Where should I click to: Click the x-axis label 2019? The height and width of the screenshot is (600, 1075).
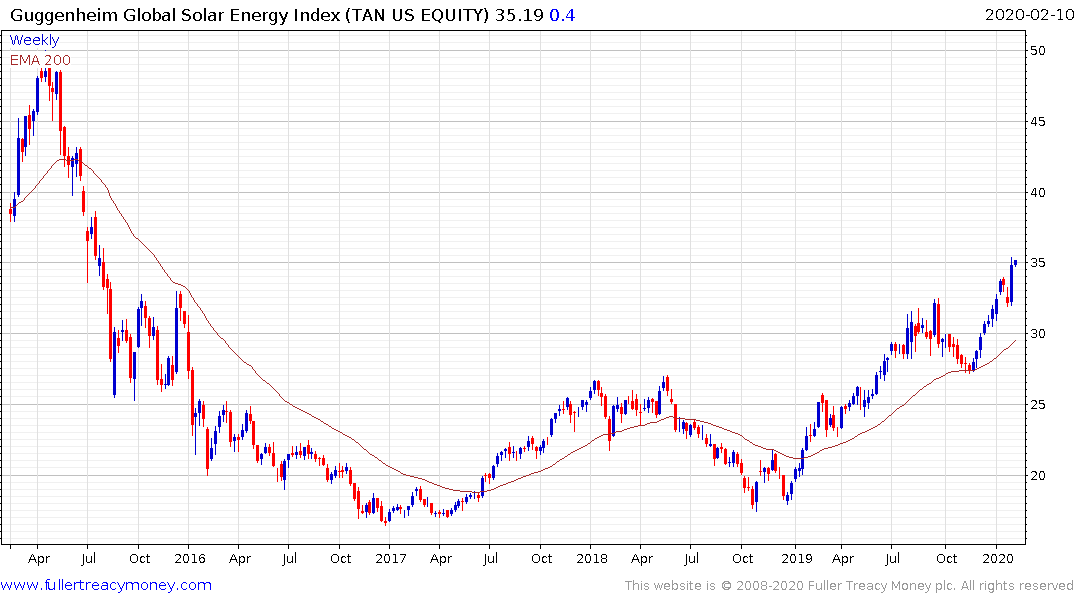[x=796, y=558]
